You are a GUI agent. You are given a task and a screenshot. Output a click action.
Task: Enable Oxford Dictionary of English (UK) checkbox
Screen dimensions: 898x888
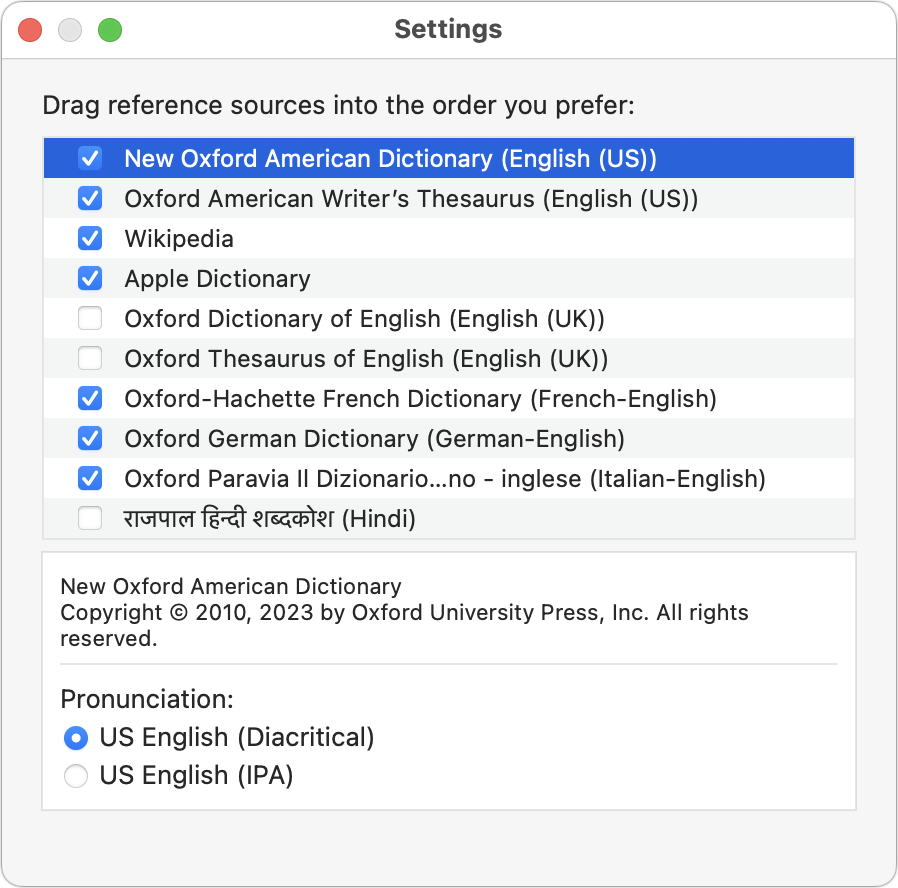click(90, 318)
